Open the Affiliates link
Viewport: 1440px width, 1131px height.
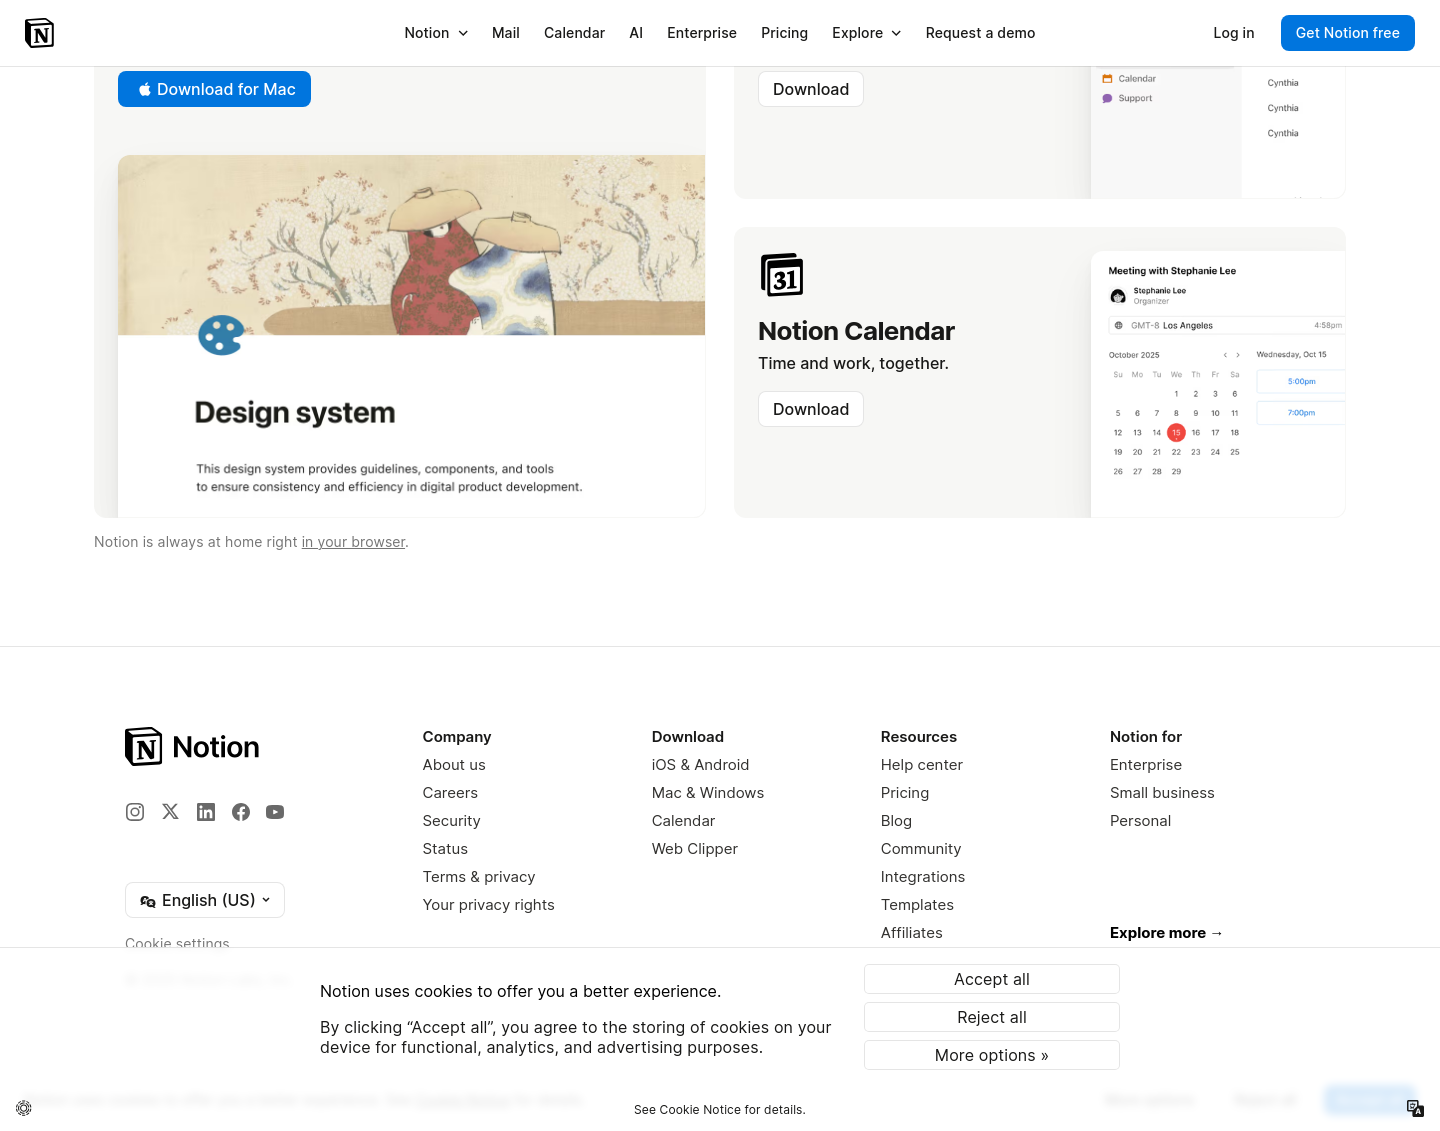[912, 933]
